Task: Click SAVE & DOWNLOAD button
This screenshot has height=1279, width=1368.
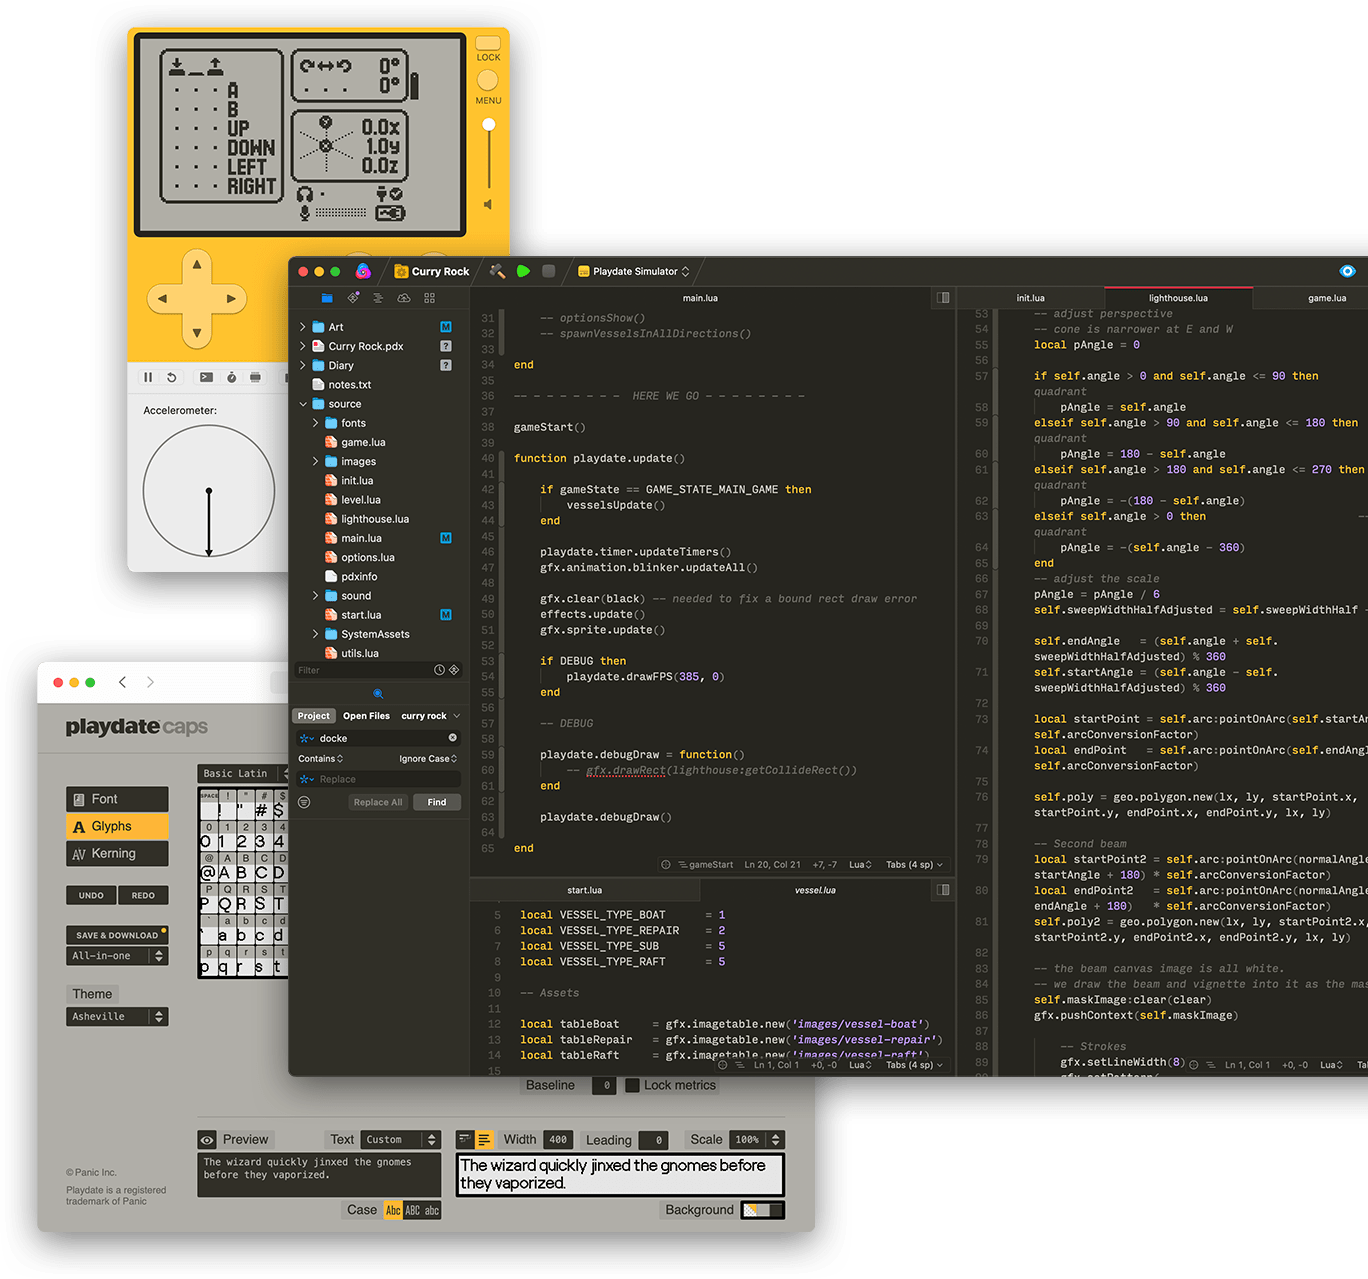Action: [117, 935]
